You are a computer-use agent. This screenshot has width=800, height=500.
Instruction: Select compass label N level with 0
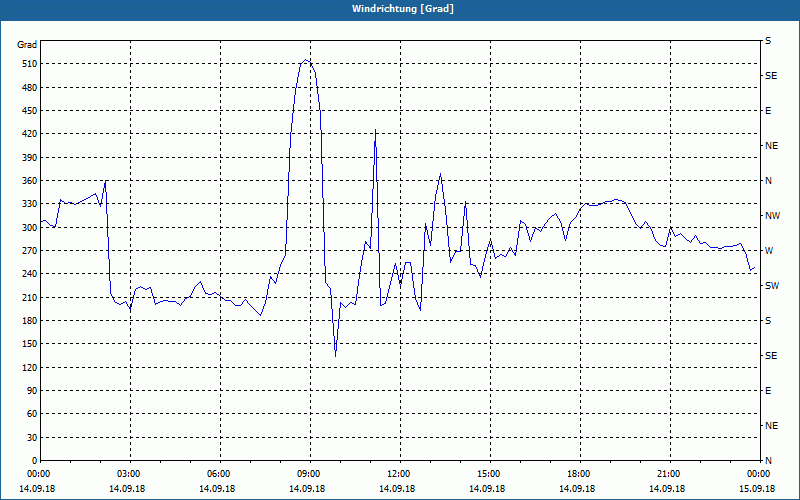[x=768, y=461]
